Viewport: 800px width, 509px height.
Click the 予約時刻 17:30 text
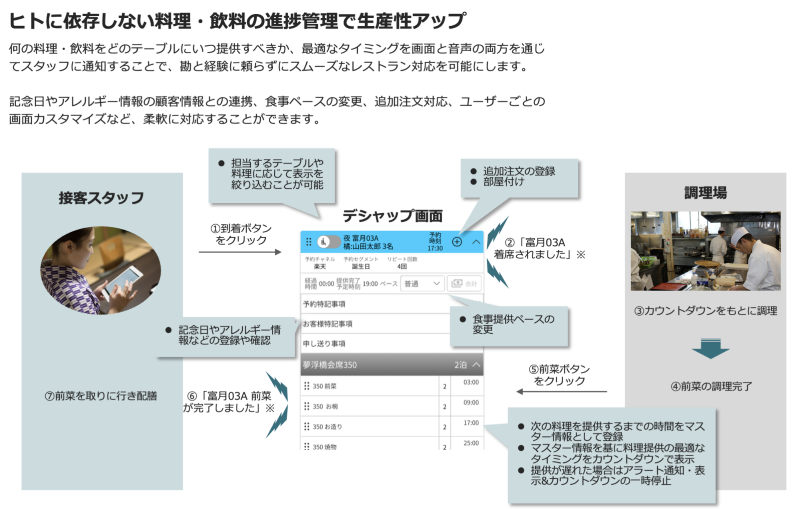point(435,242)
